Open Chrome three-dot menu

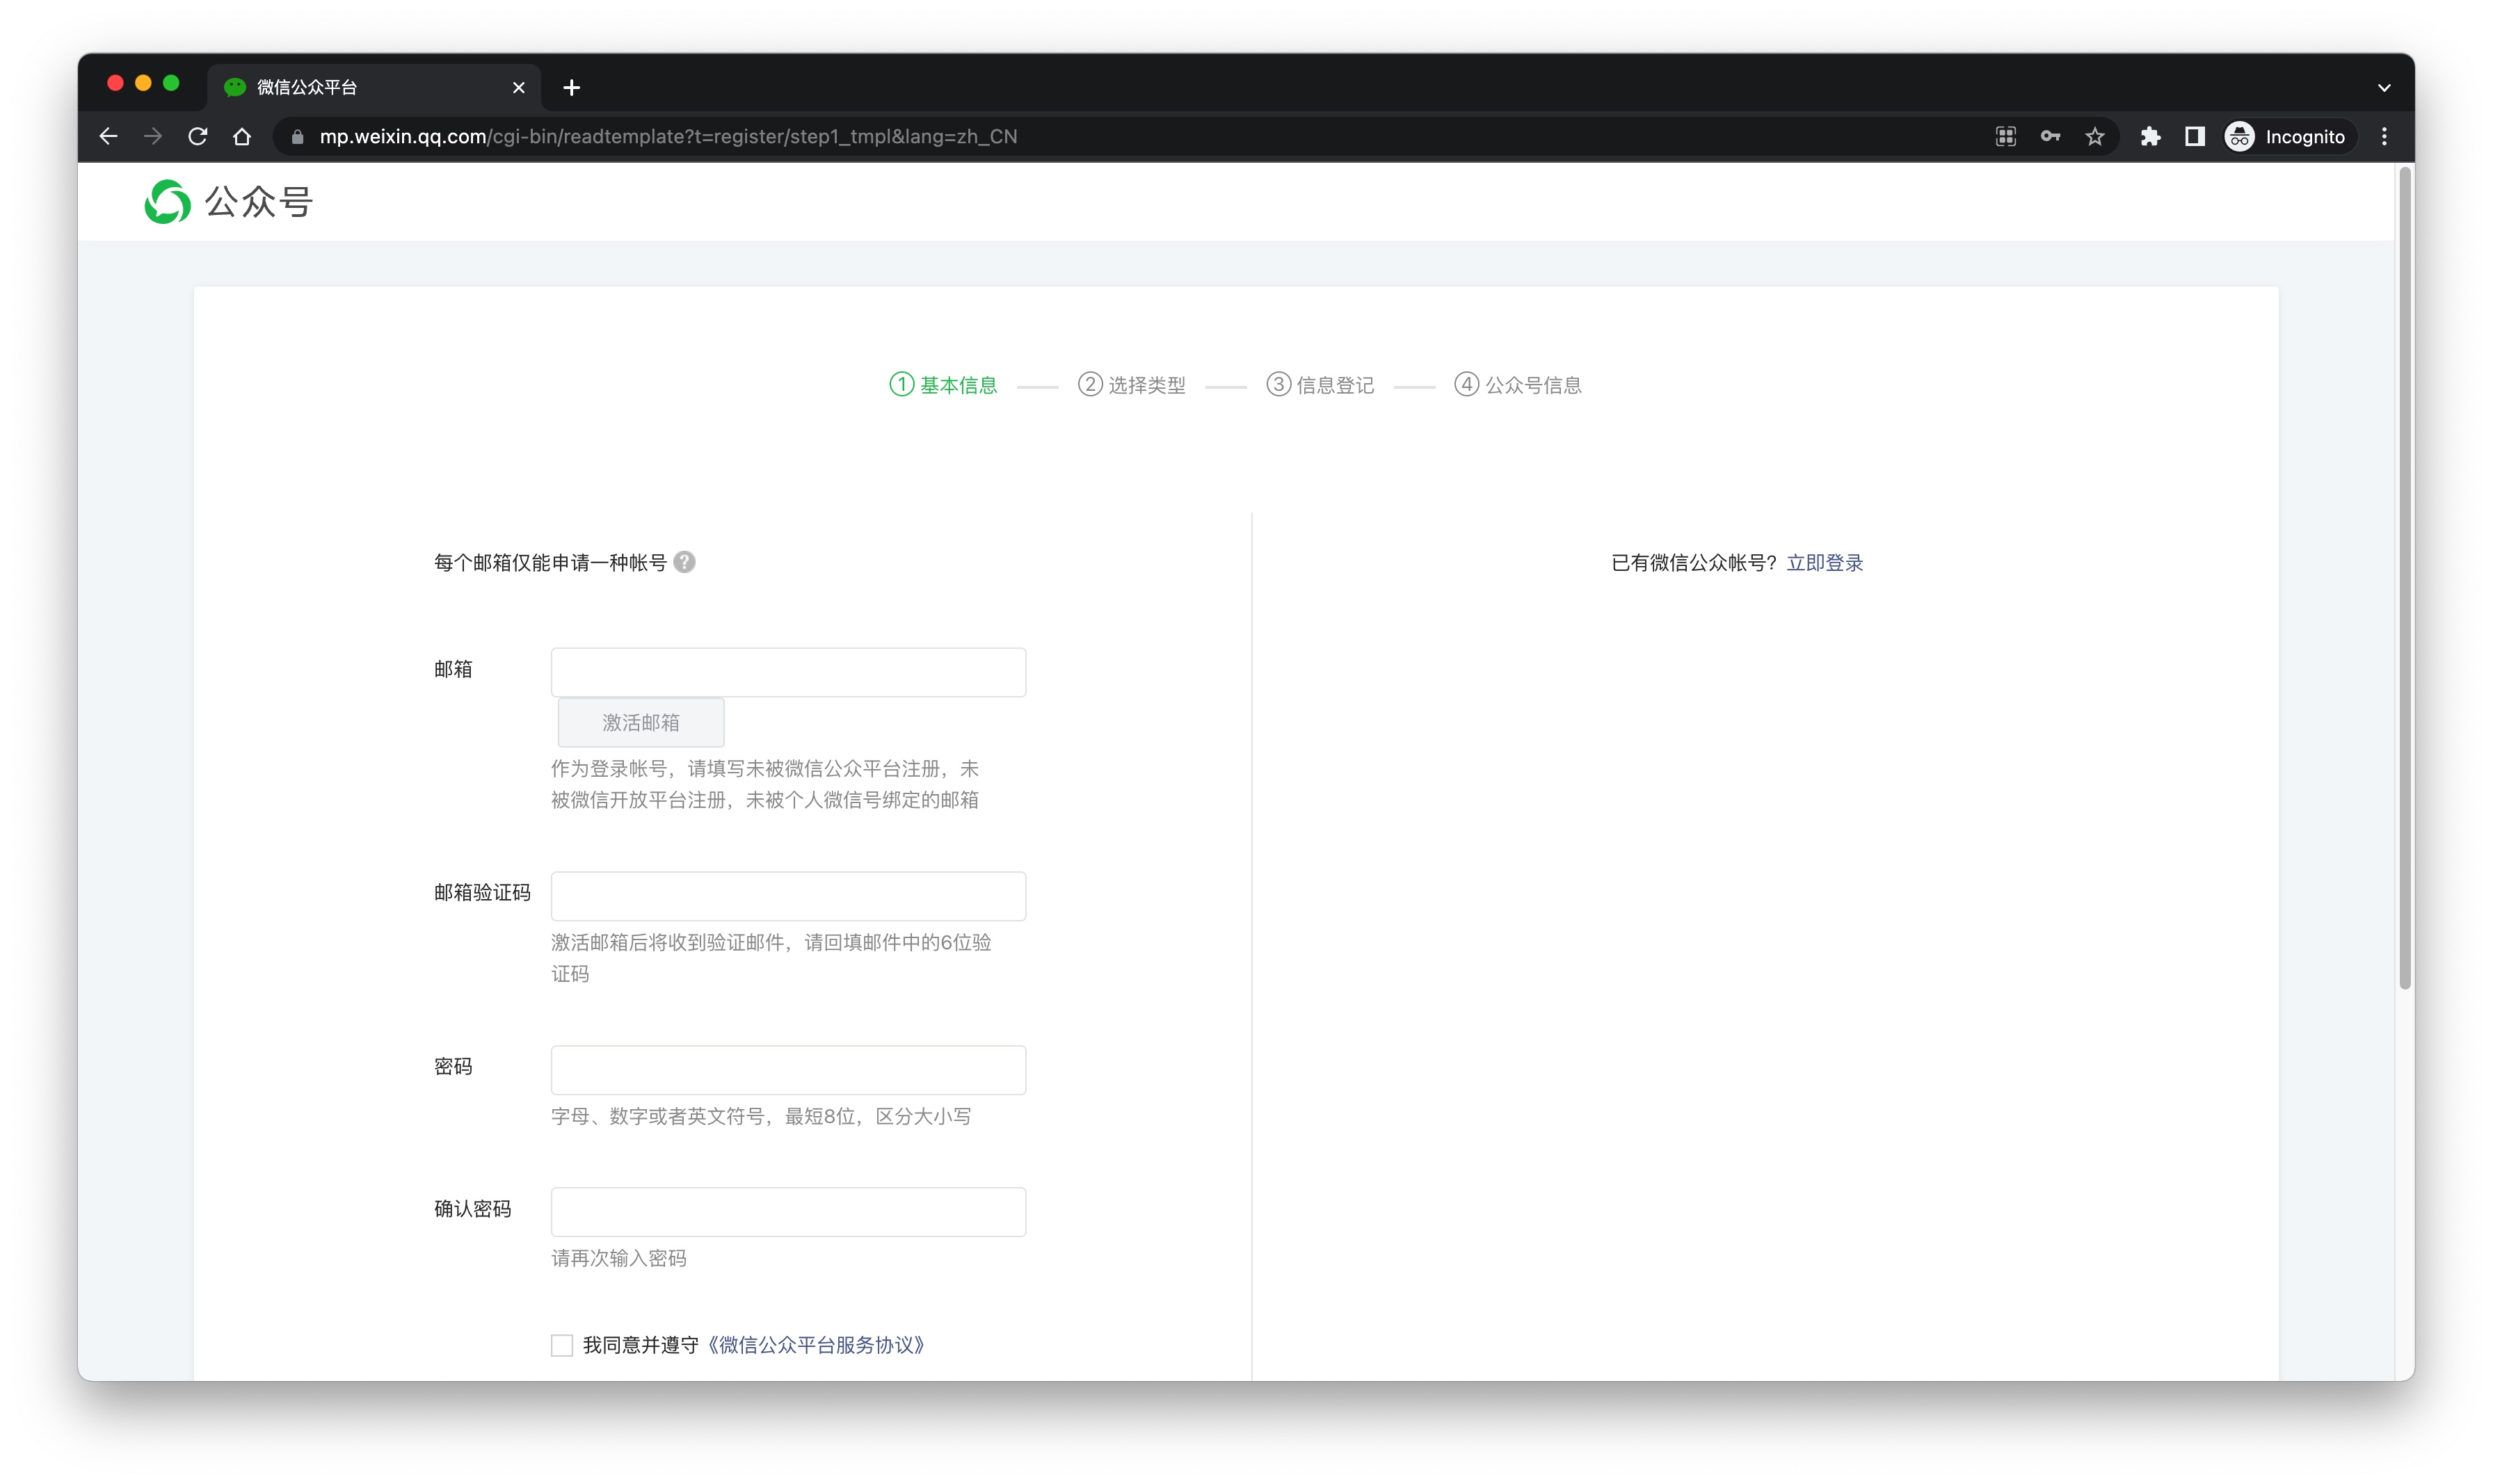(2384, 137)
